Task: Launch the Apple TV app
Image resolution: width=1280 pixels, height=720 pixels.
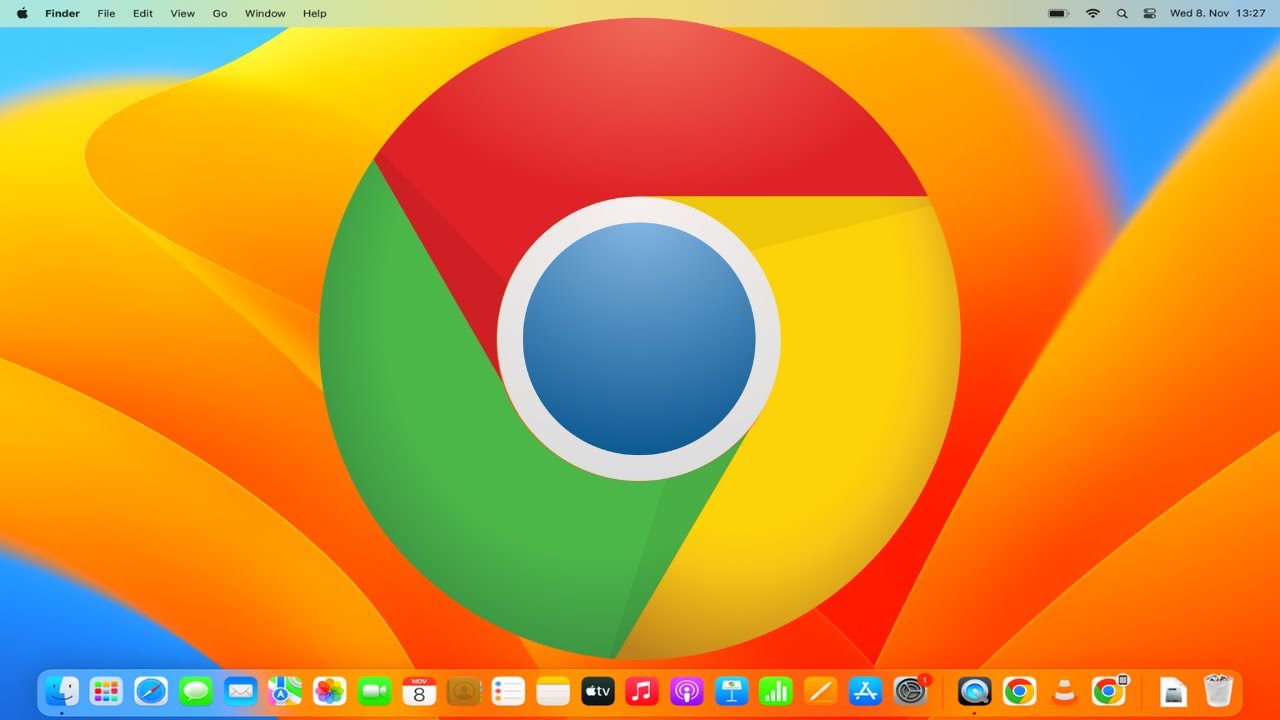Action: point(597,690)
